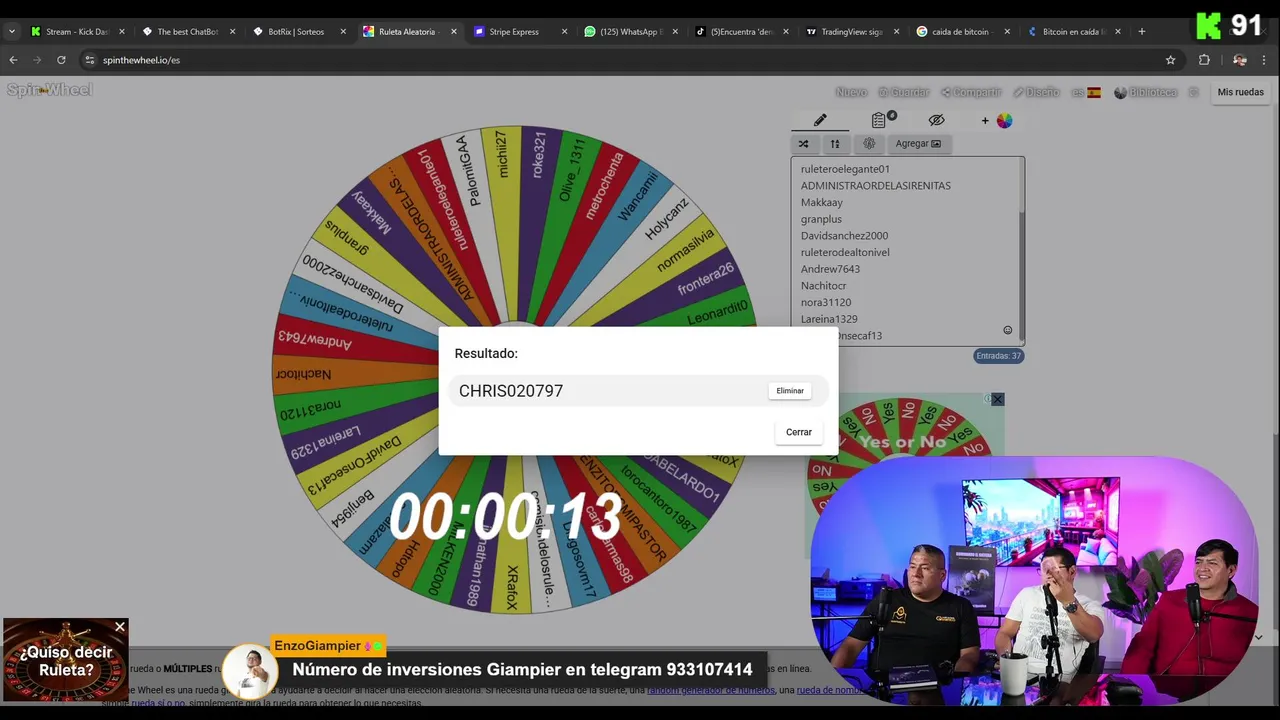Add a new color wheel with plus icon

pos(997,120)
